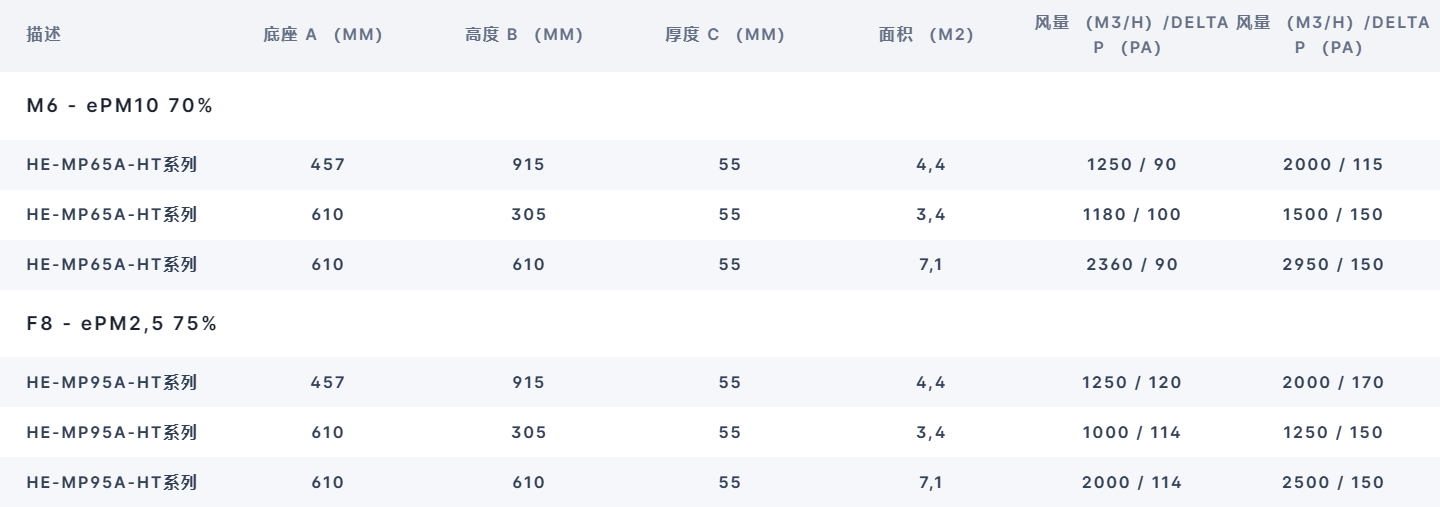Select the 2950 / 150 airflow cell
Screen dimensions: 1440x507
pyautogui.click(x=1333, y=265)
